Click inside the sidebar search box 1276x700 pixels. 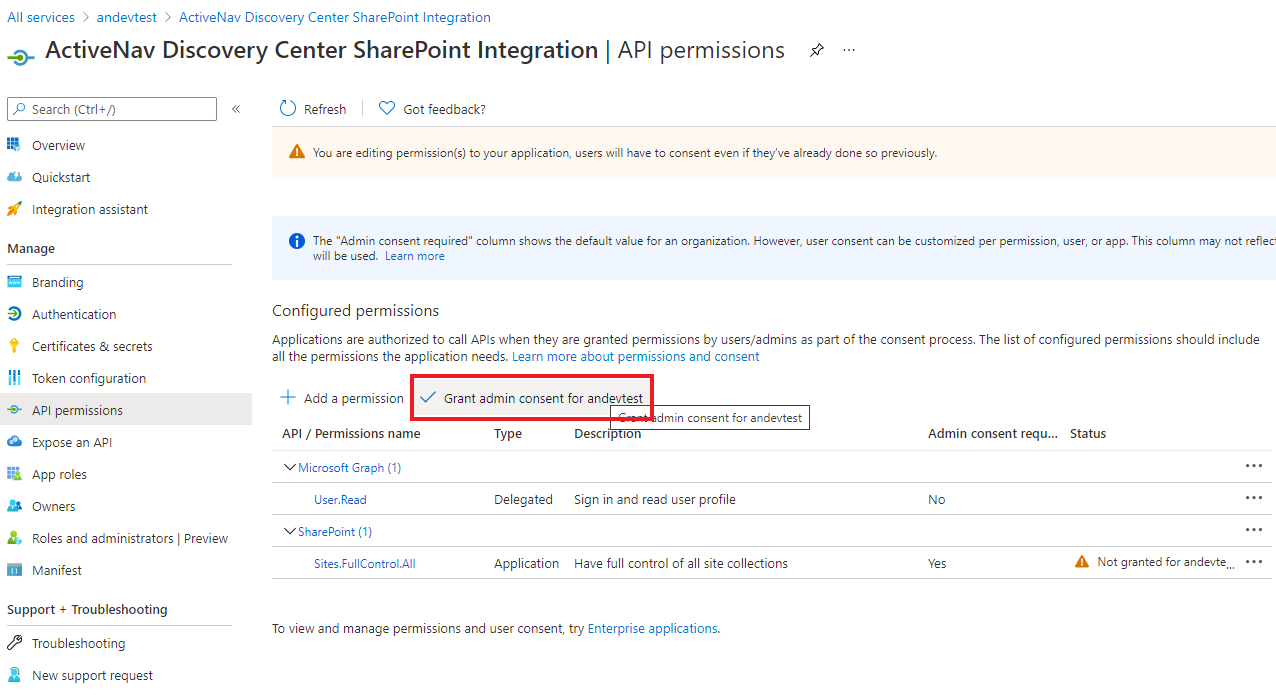(110, 108)
